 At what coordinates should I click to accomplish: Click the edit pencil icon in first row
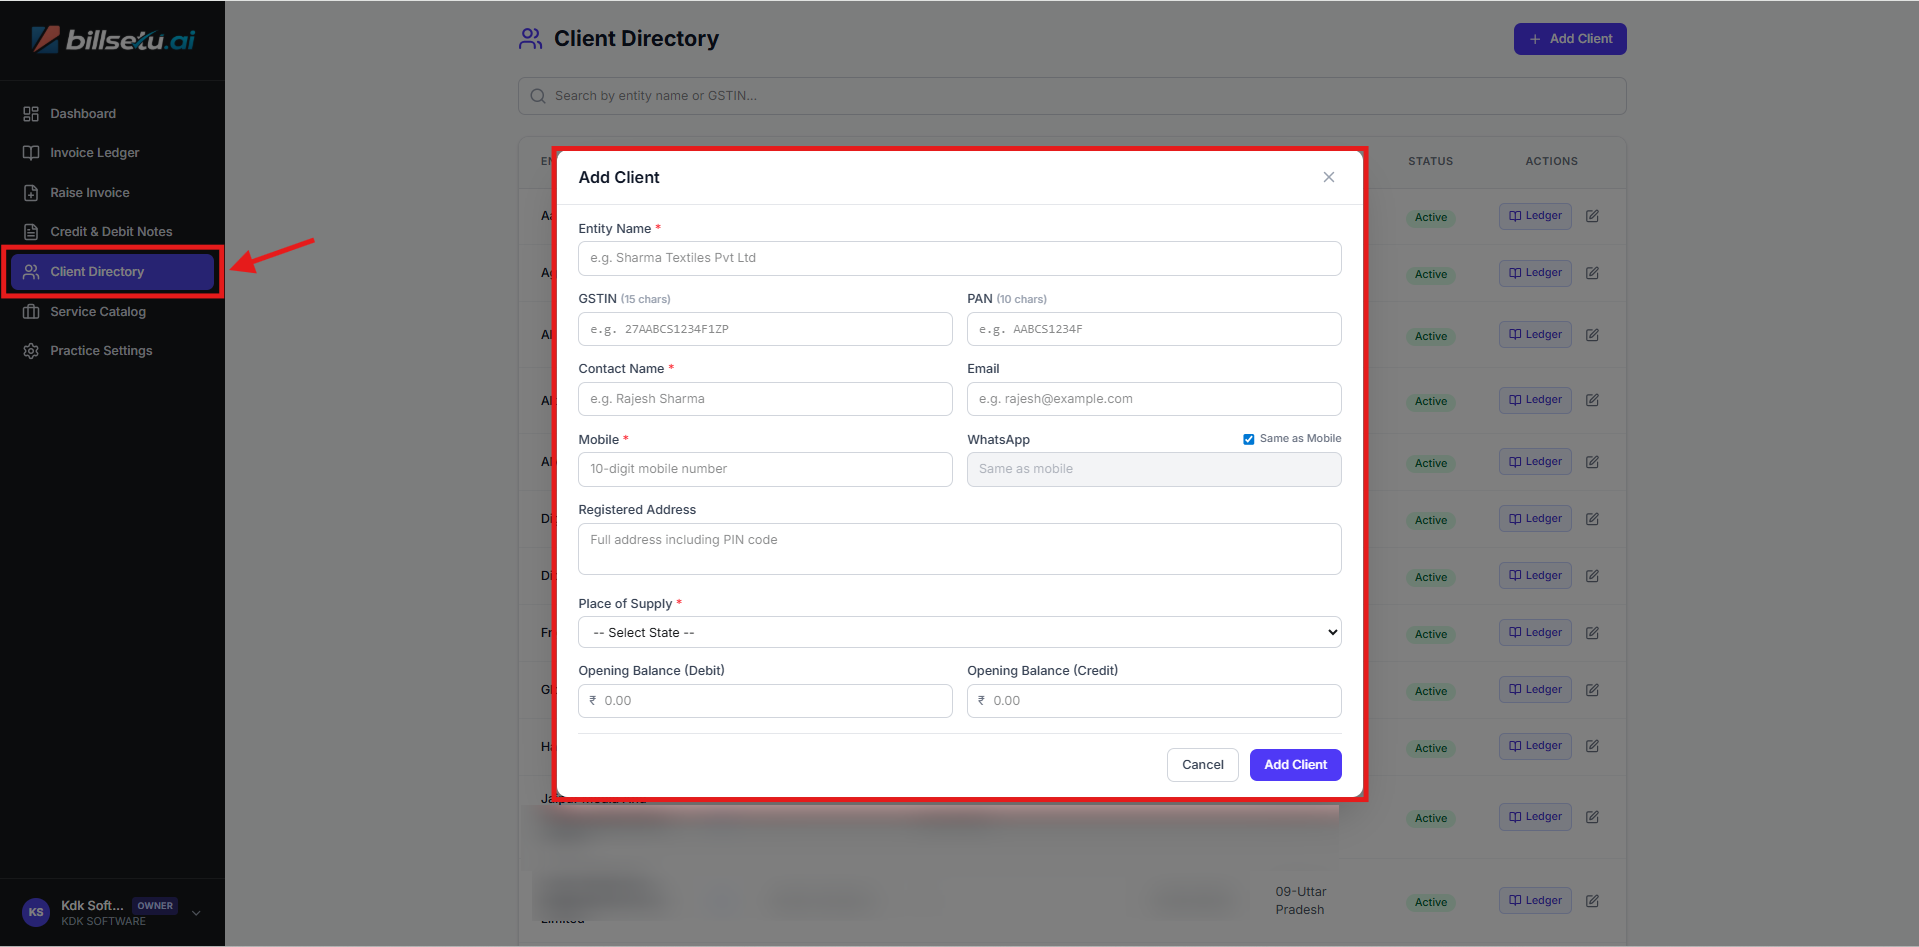[1592, 216]
